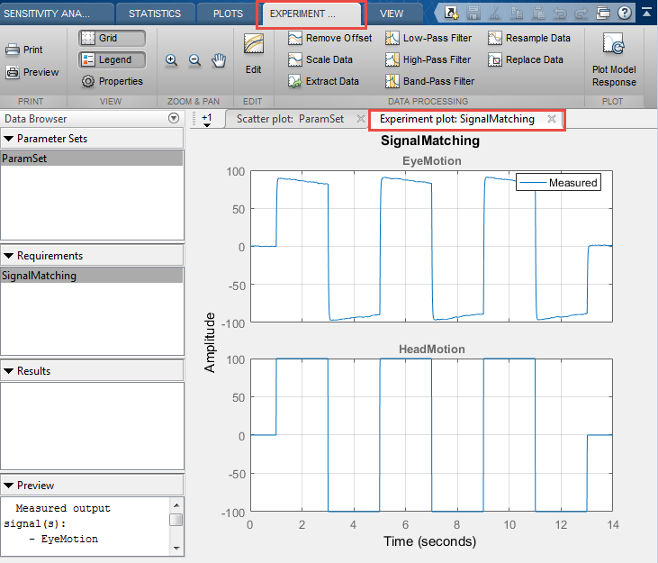
Task: Select the Pan hand tool
Action: coord(217,60)
